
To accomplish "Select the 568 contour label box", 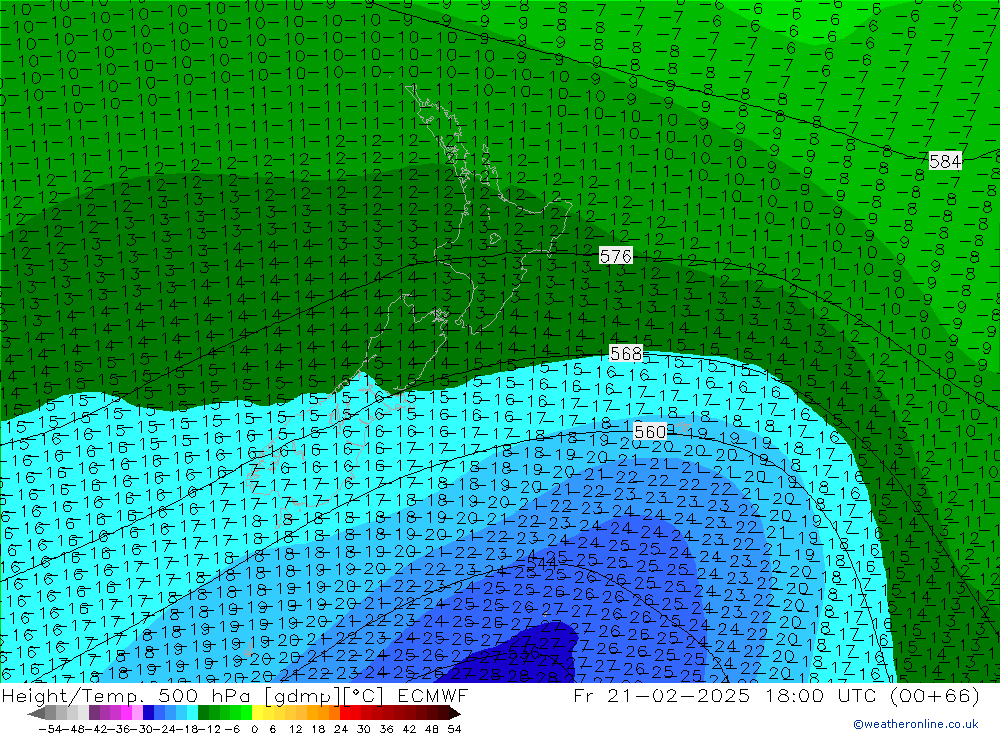I will (x=626, y=353).
